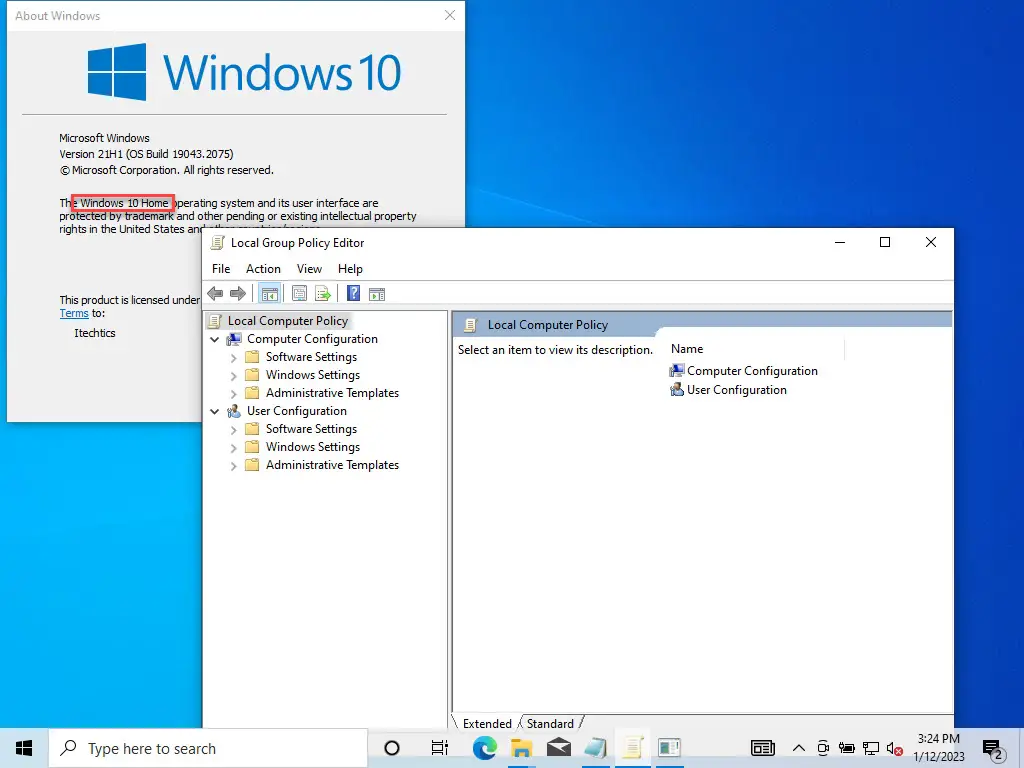Screen dimensions: 1024x768
Task: Switch to the Extended tab
Action: click(487, 724)
